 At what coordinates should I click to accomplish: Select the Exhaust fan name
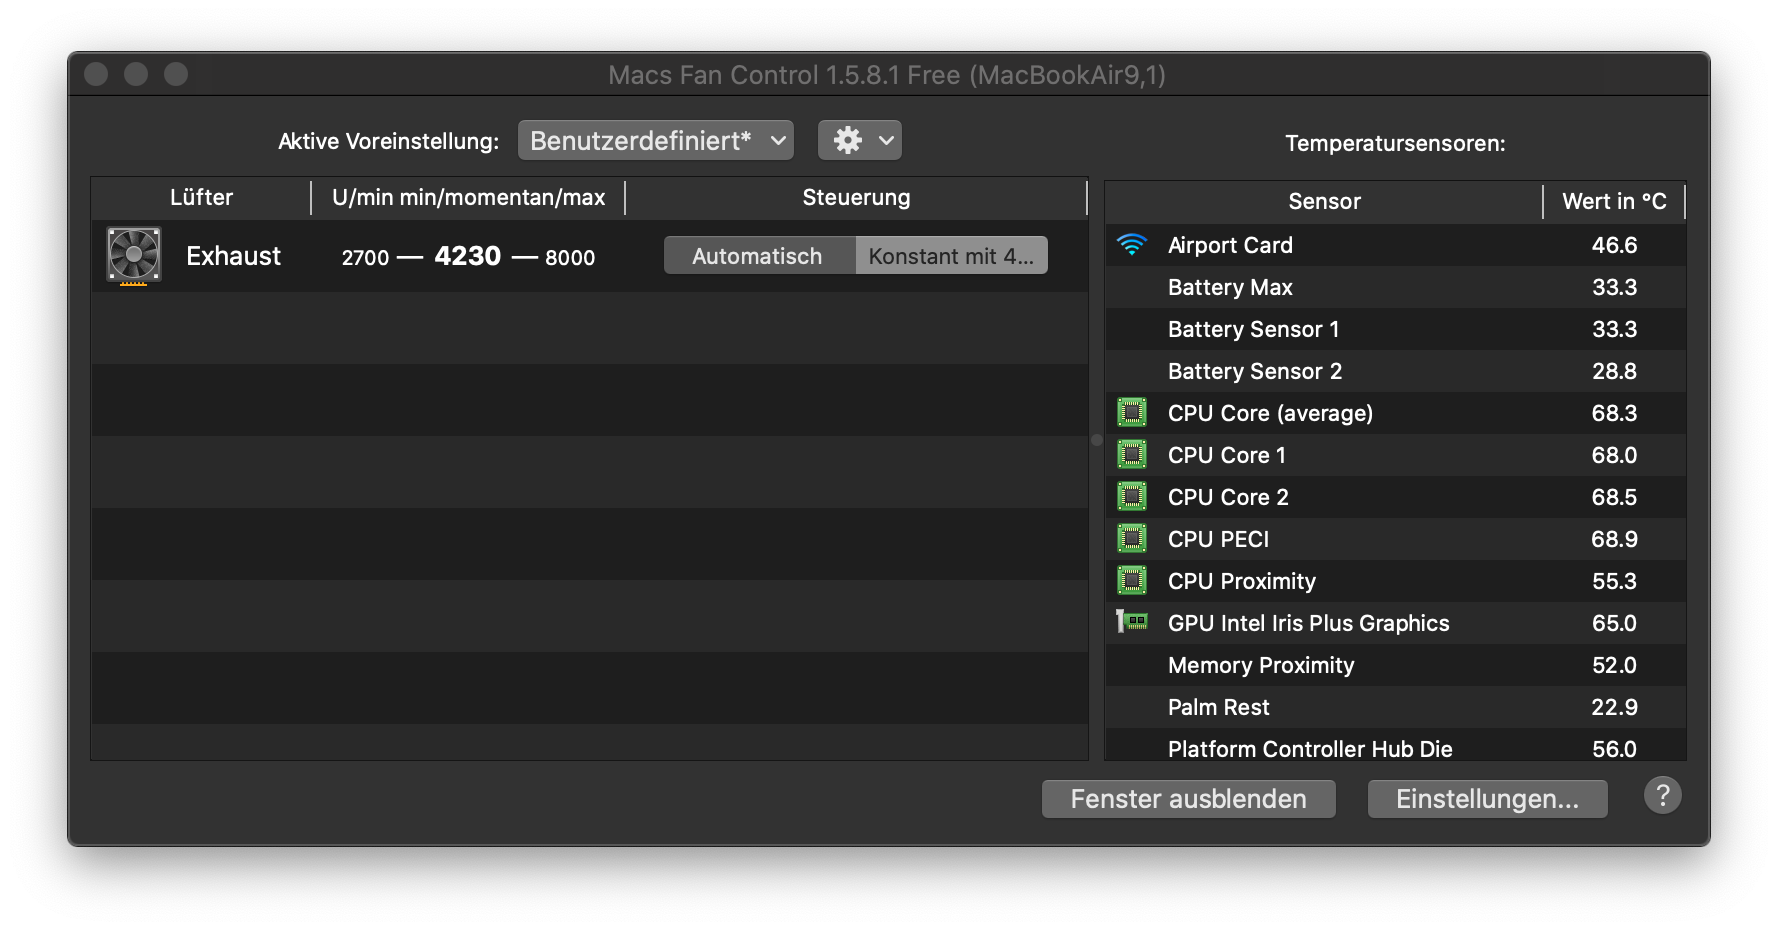[x=233, y=256]
